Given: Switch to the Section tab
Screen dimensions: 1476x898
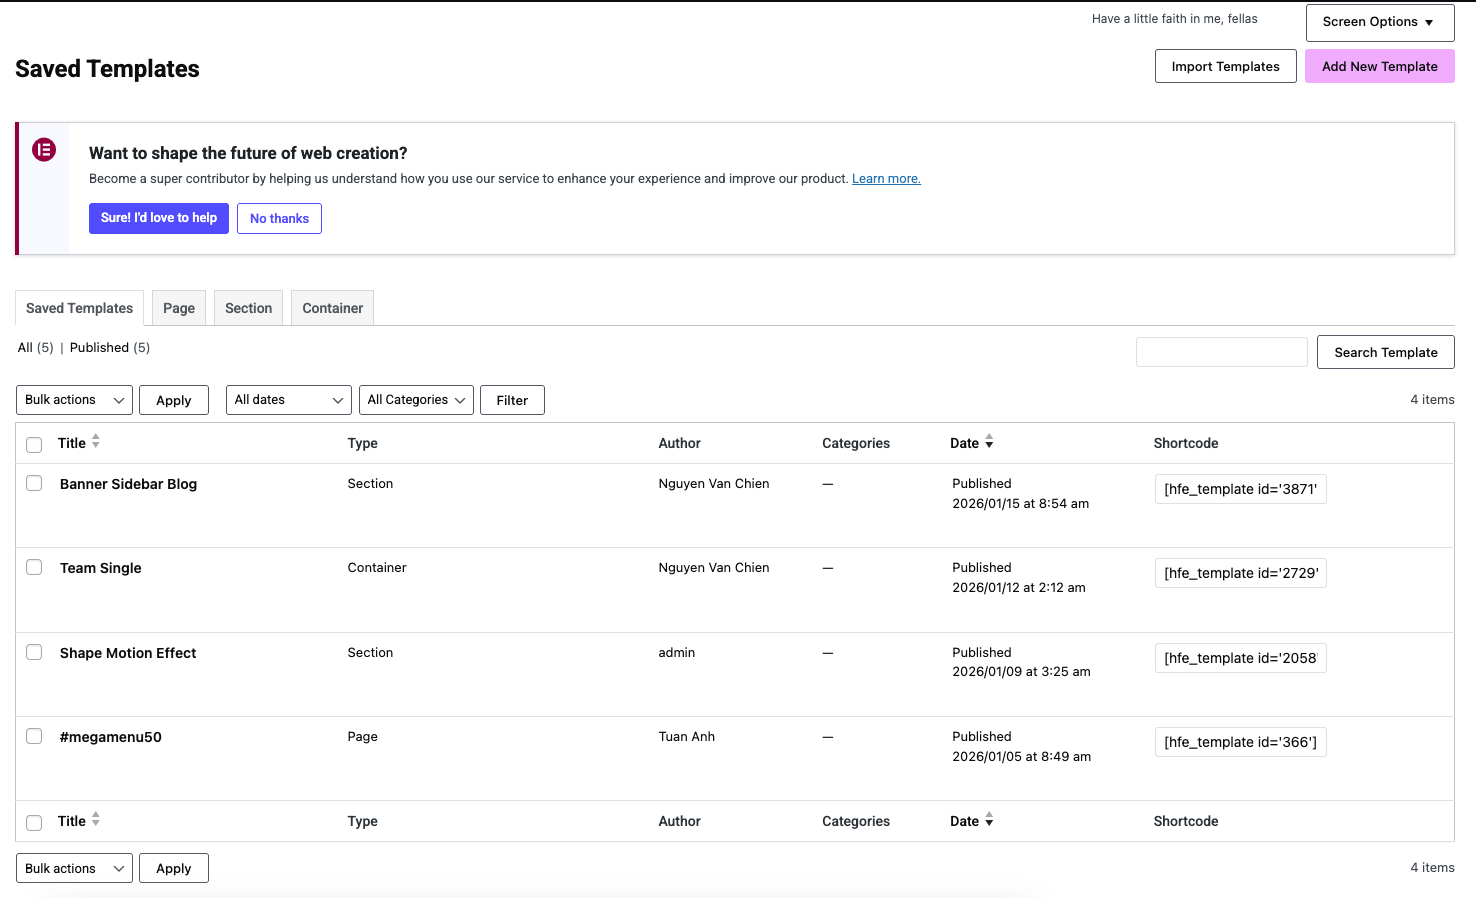Looking at the screenshot, I should pos(248,308).
